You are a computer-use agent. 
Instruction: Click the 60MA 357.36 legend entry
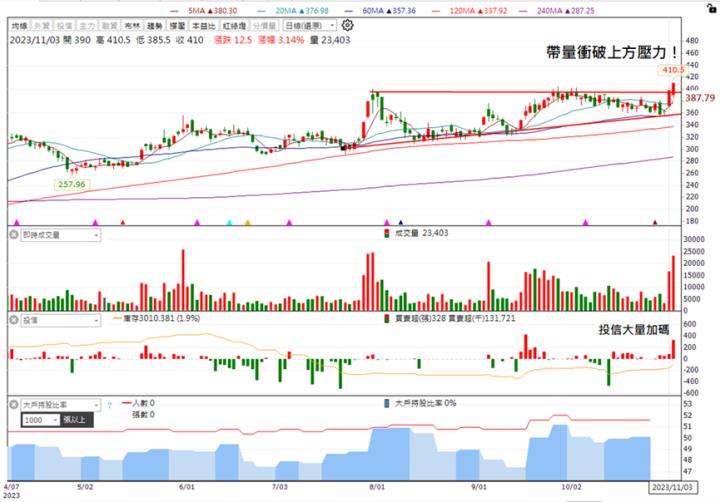381,11
